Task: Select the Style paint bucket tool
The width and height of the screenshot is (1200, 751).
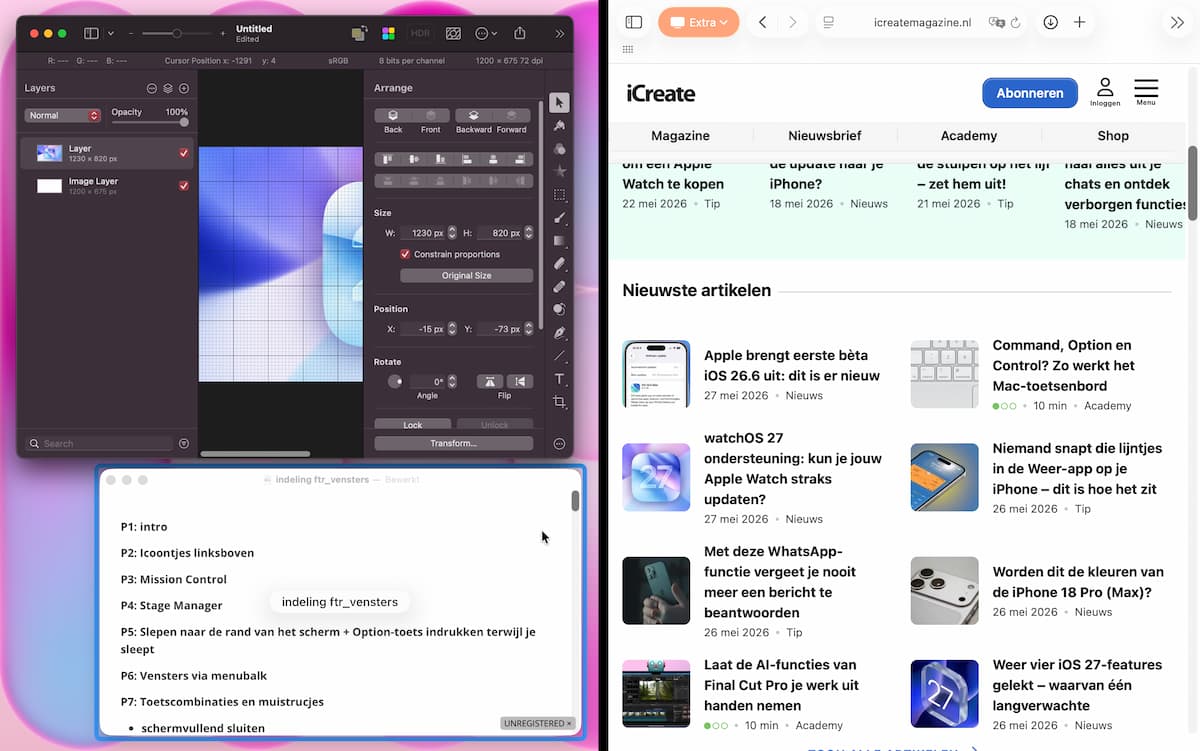Action: tap(560, 126)
